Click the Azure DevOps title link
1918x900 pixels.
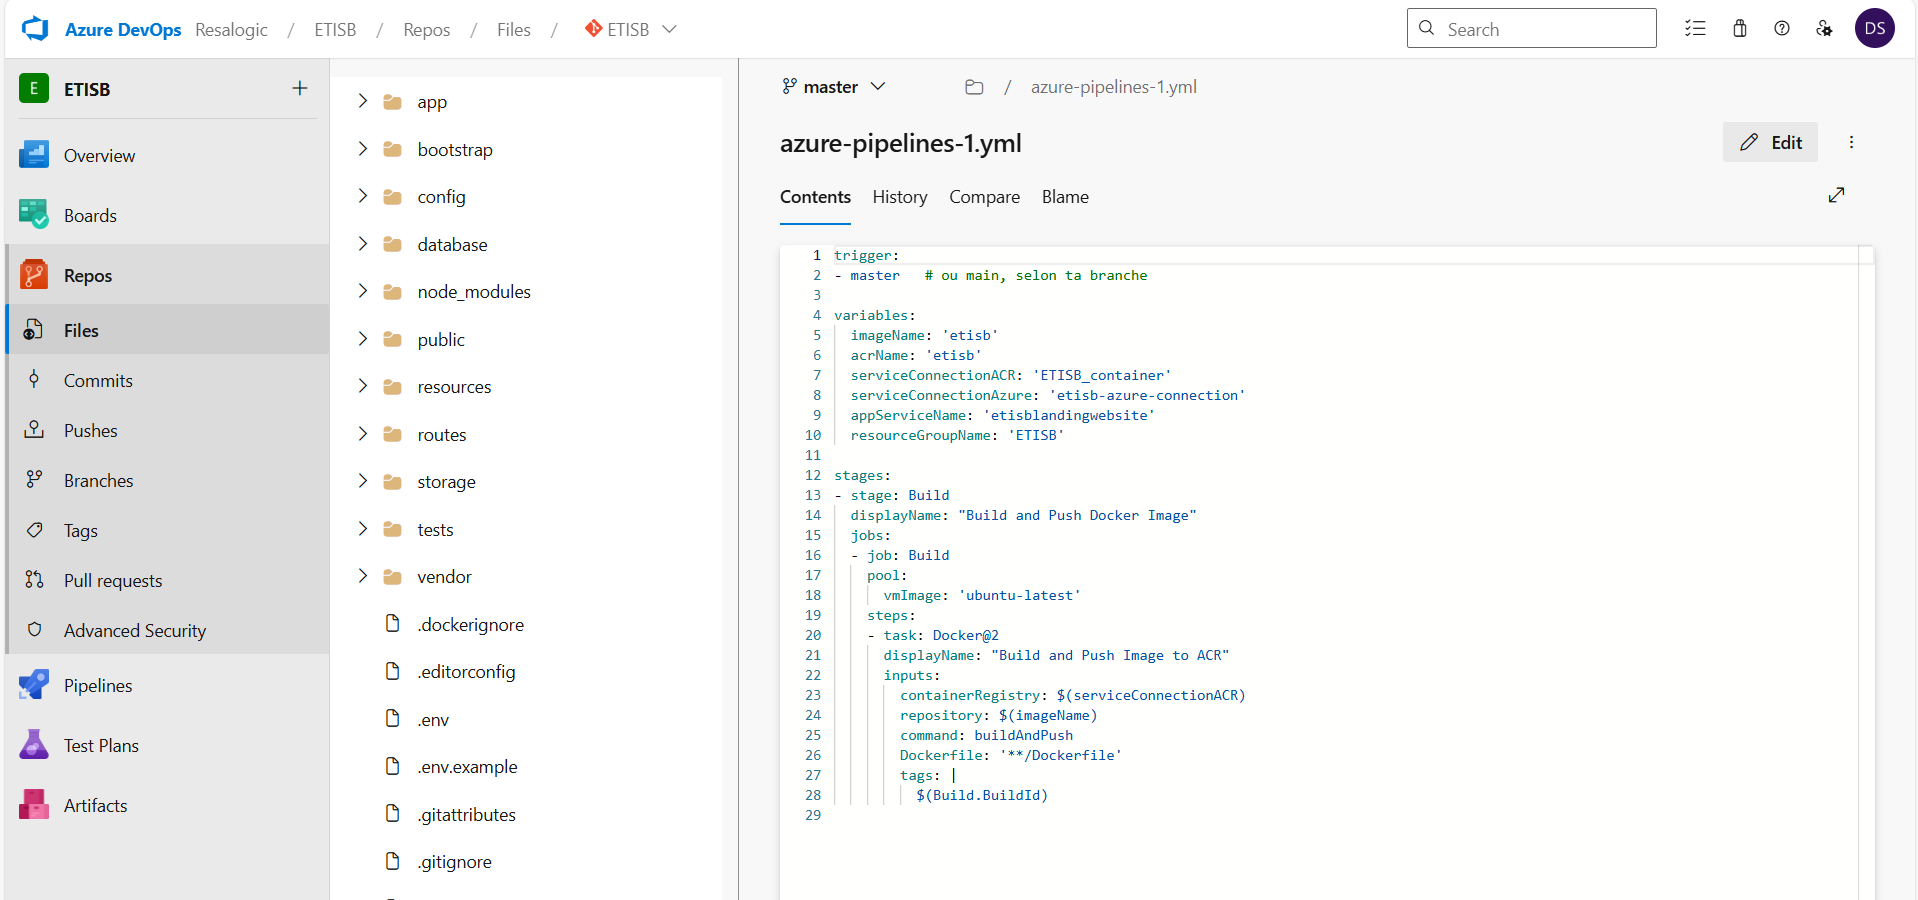point(123,30)
